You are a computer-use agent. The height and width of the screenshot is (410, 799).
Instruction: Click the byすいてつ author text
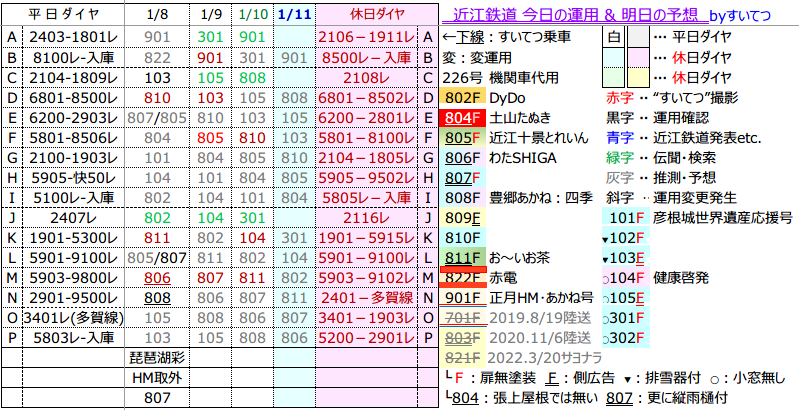(x=740, y=16)
